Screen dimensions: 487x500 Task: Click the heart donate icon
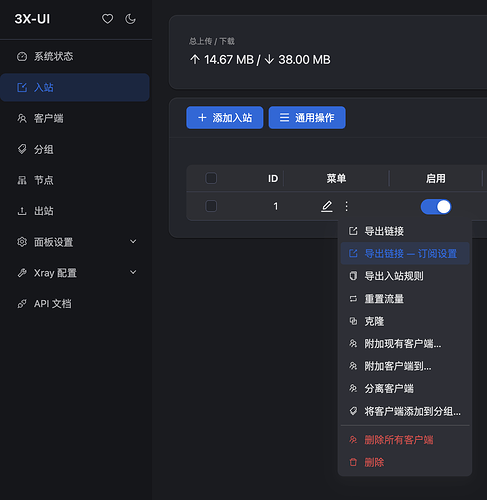pos(107,19)
